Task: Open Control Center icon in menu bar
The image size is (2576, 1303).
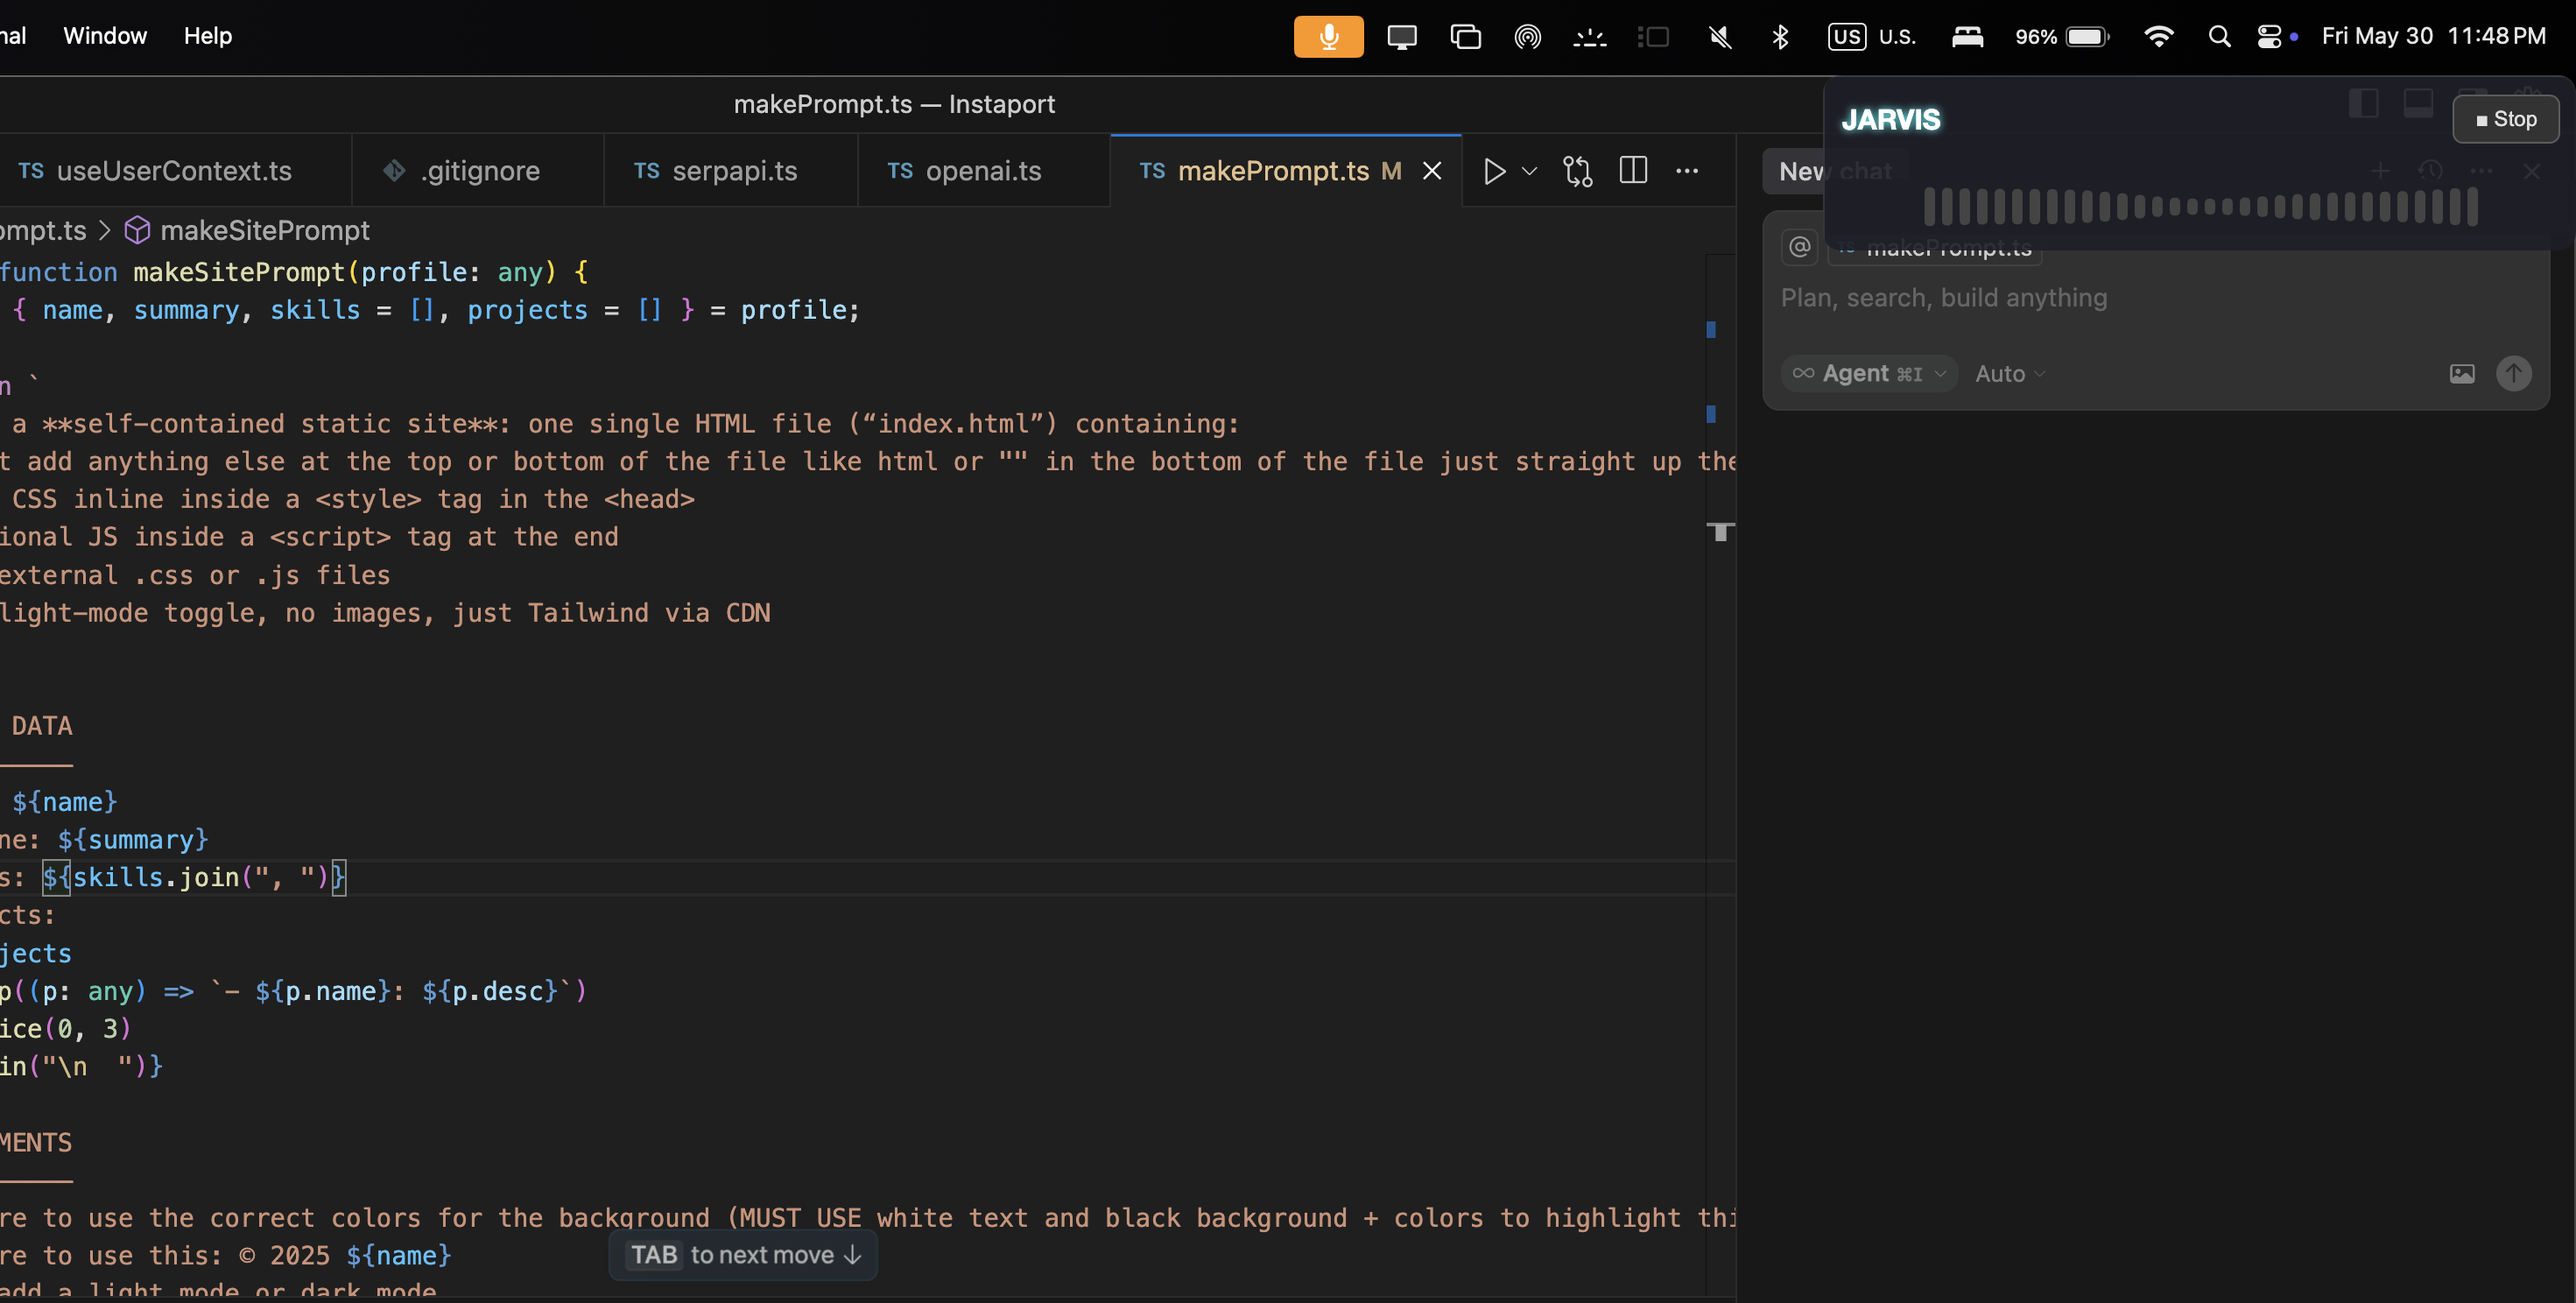Action: point(2270,37)
